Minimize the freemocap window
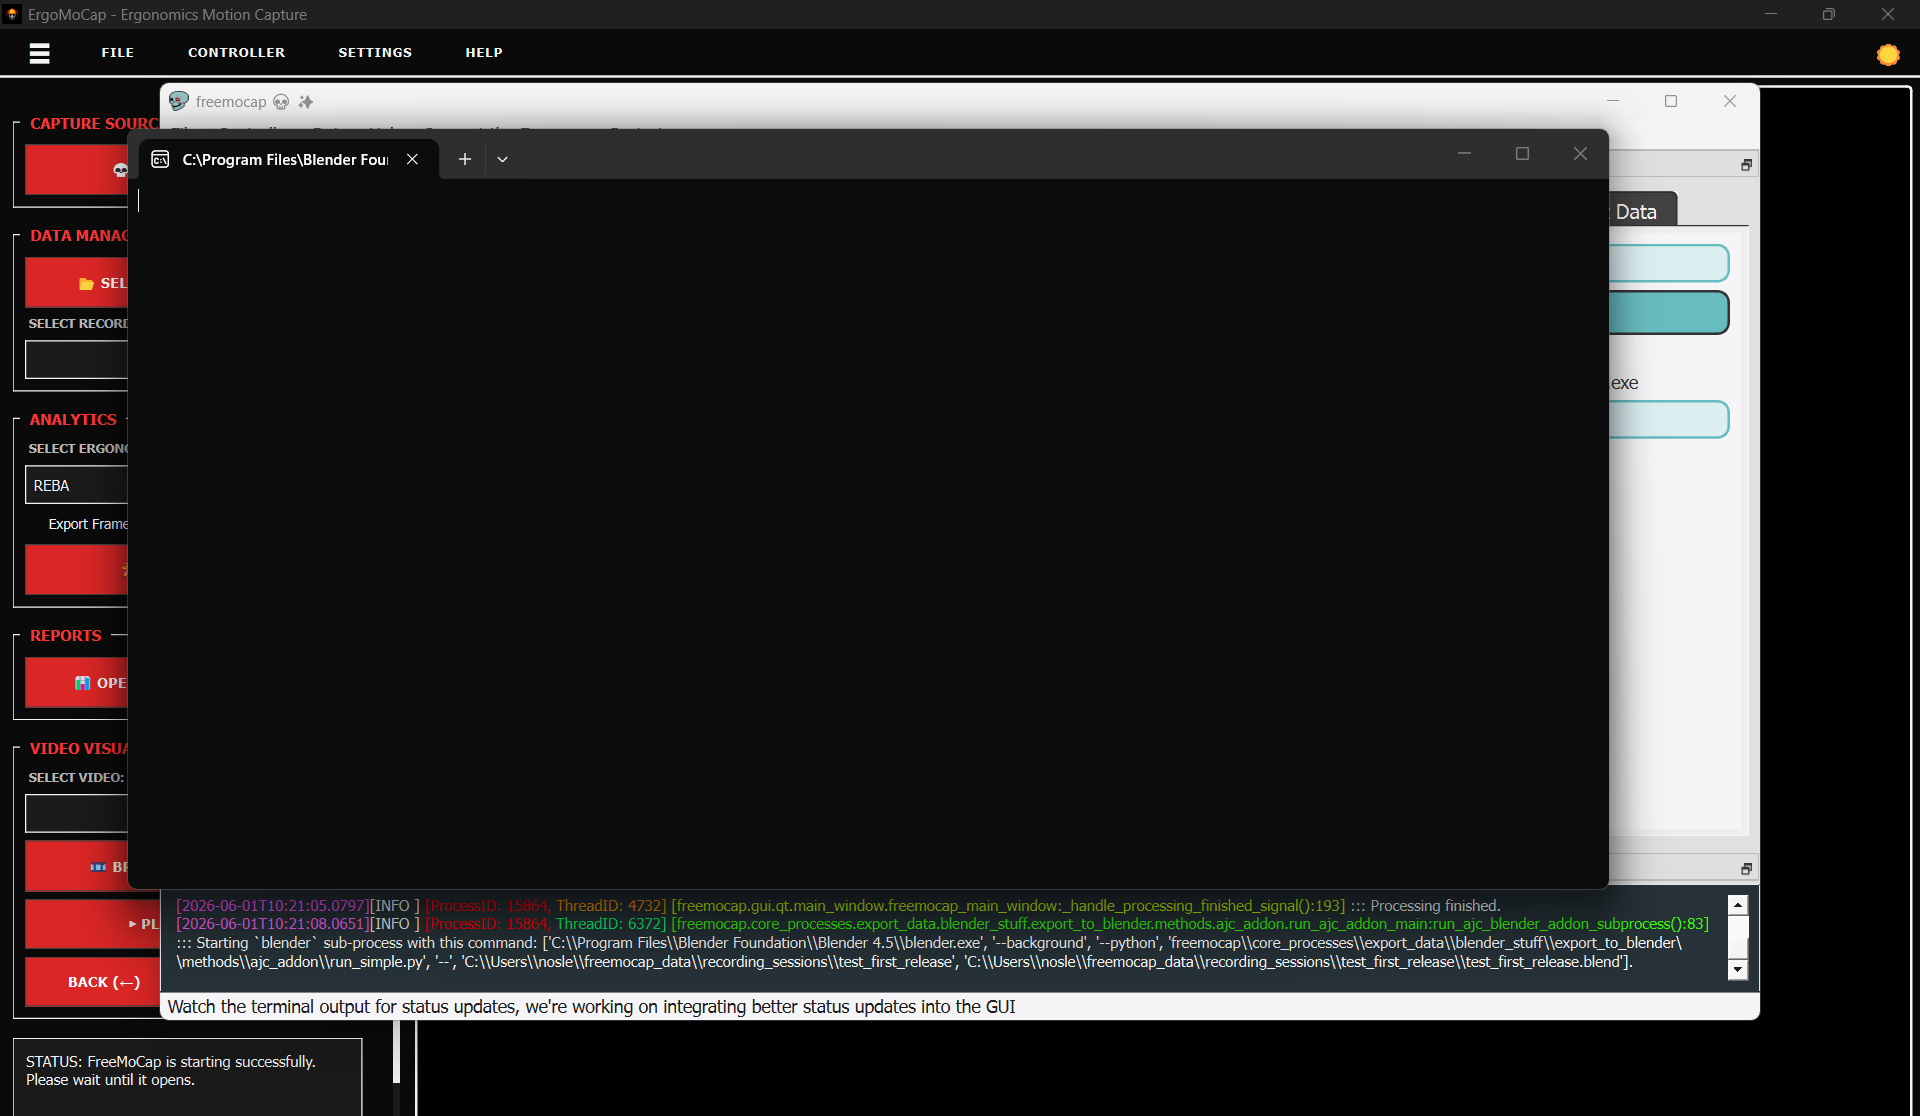The image size is (1920, 1116). pos(1612,101)
